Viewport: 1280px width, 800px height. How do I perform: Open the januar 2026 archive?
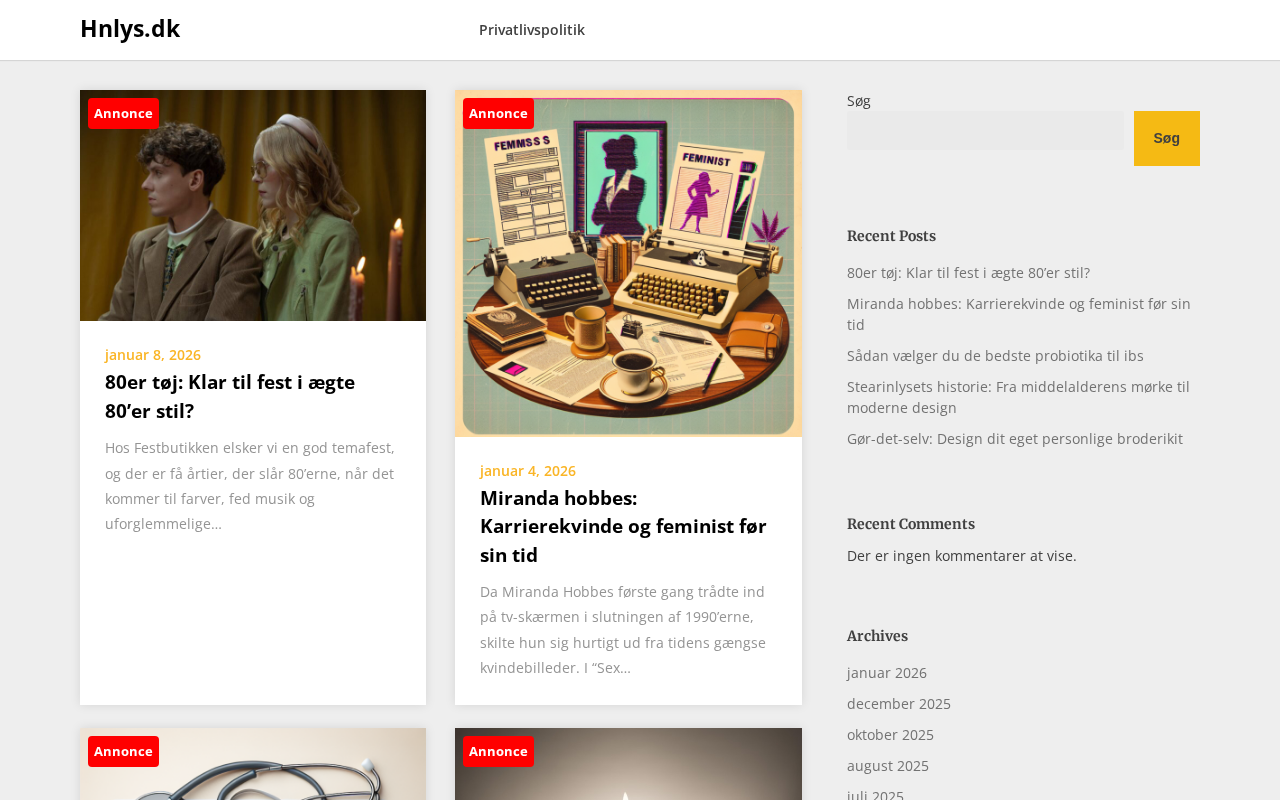pyautogui.click(x=887, y=672)
